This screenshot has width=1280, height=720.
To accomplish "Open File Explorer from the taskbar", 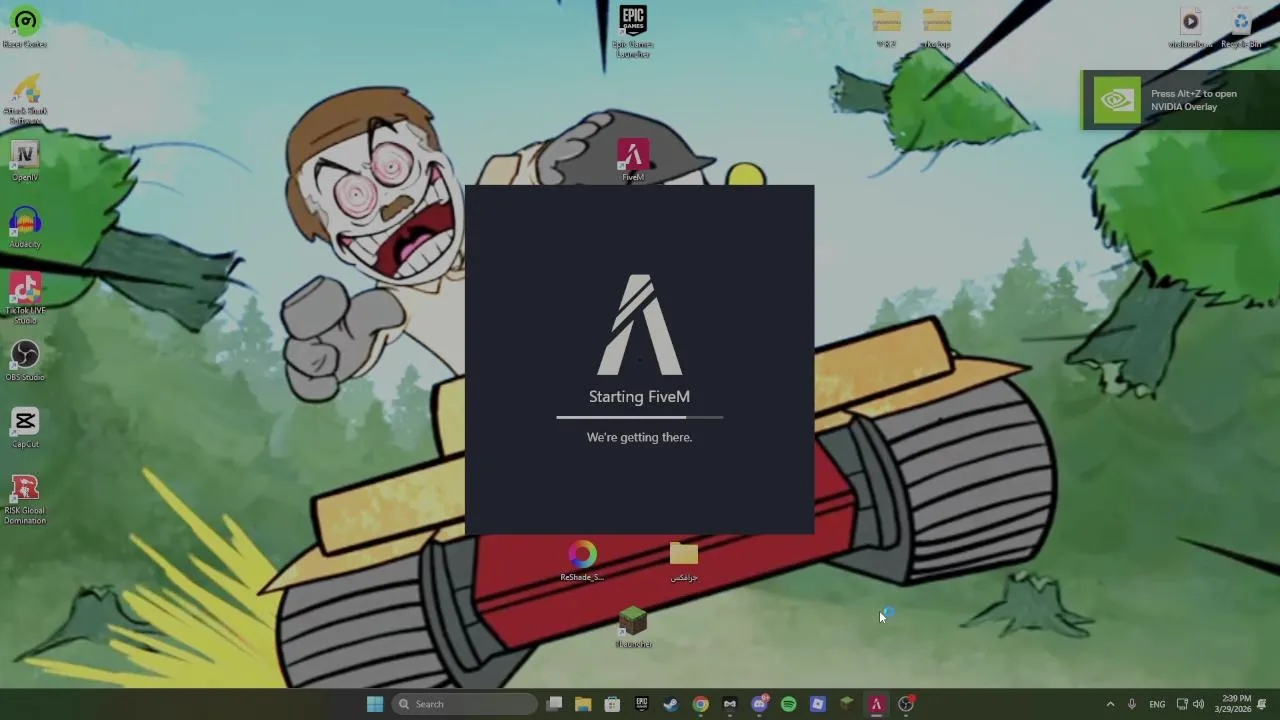I will [x=583, y=704].
